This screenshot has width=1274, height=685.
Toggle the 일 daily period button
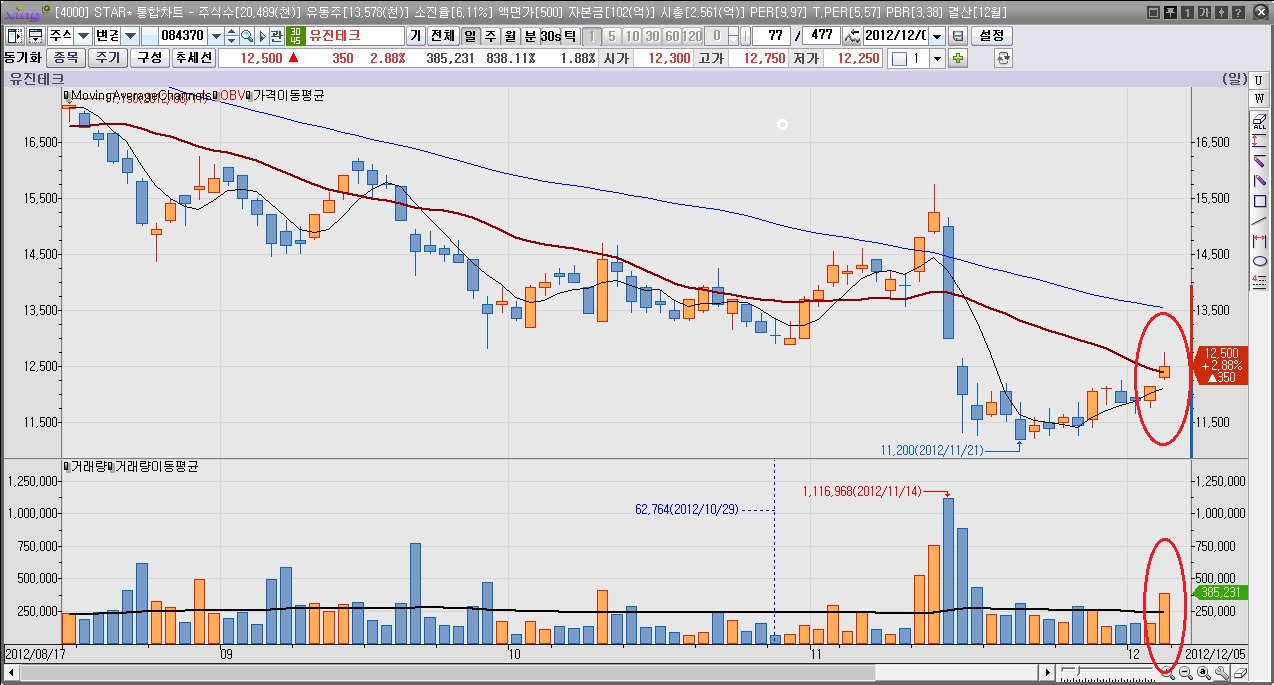[x=470, y=36]
